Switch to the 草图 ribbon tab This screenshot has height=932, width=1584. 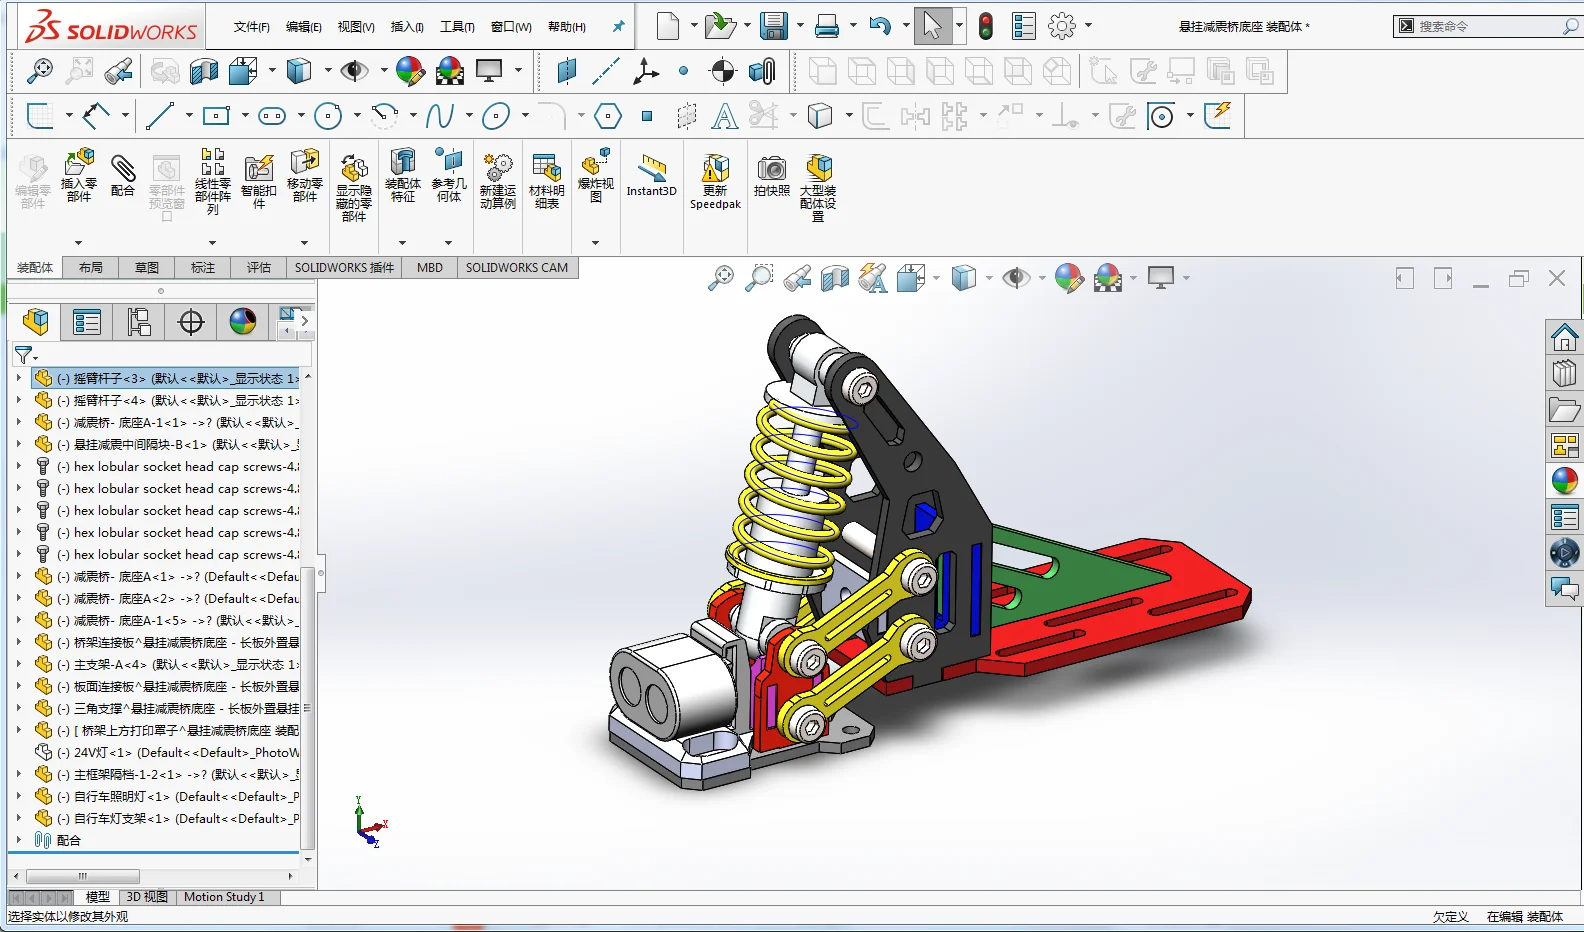pos(147,267)
